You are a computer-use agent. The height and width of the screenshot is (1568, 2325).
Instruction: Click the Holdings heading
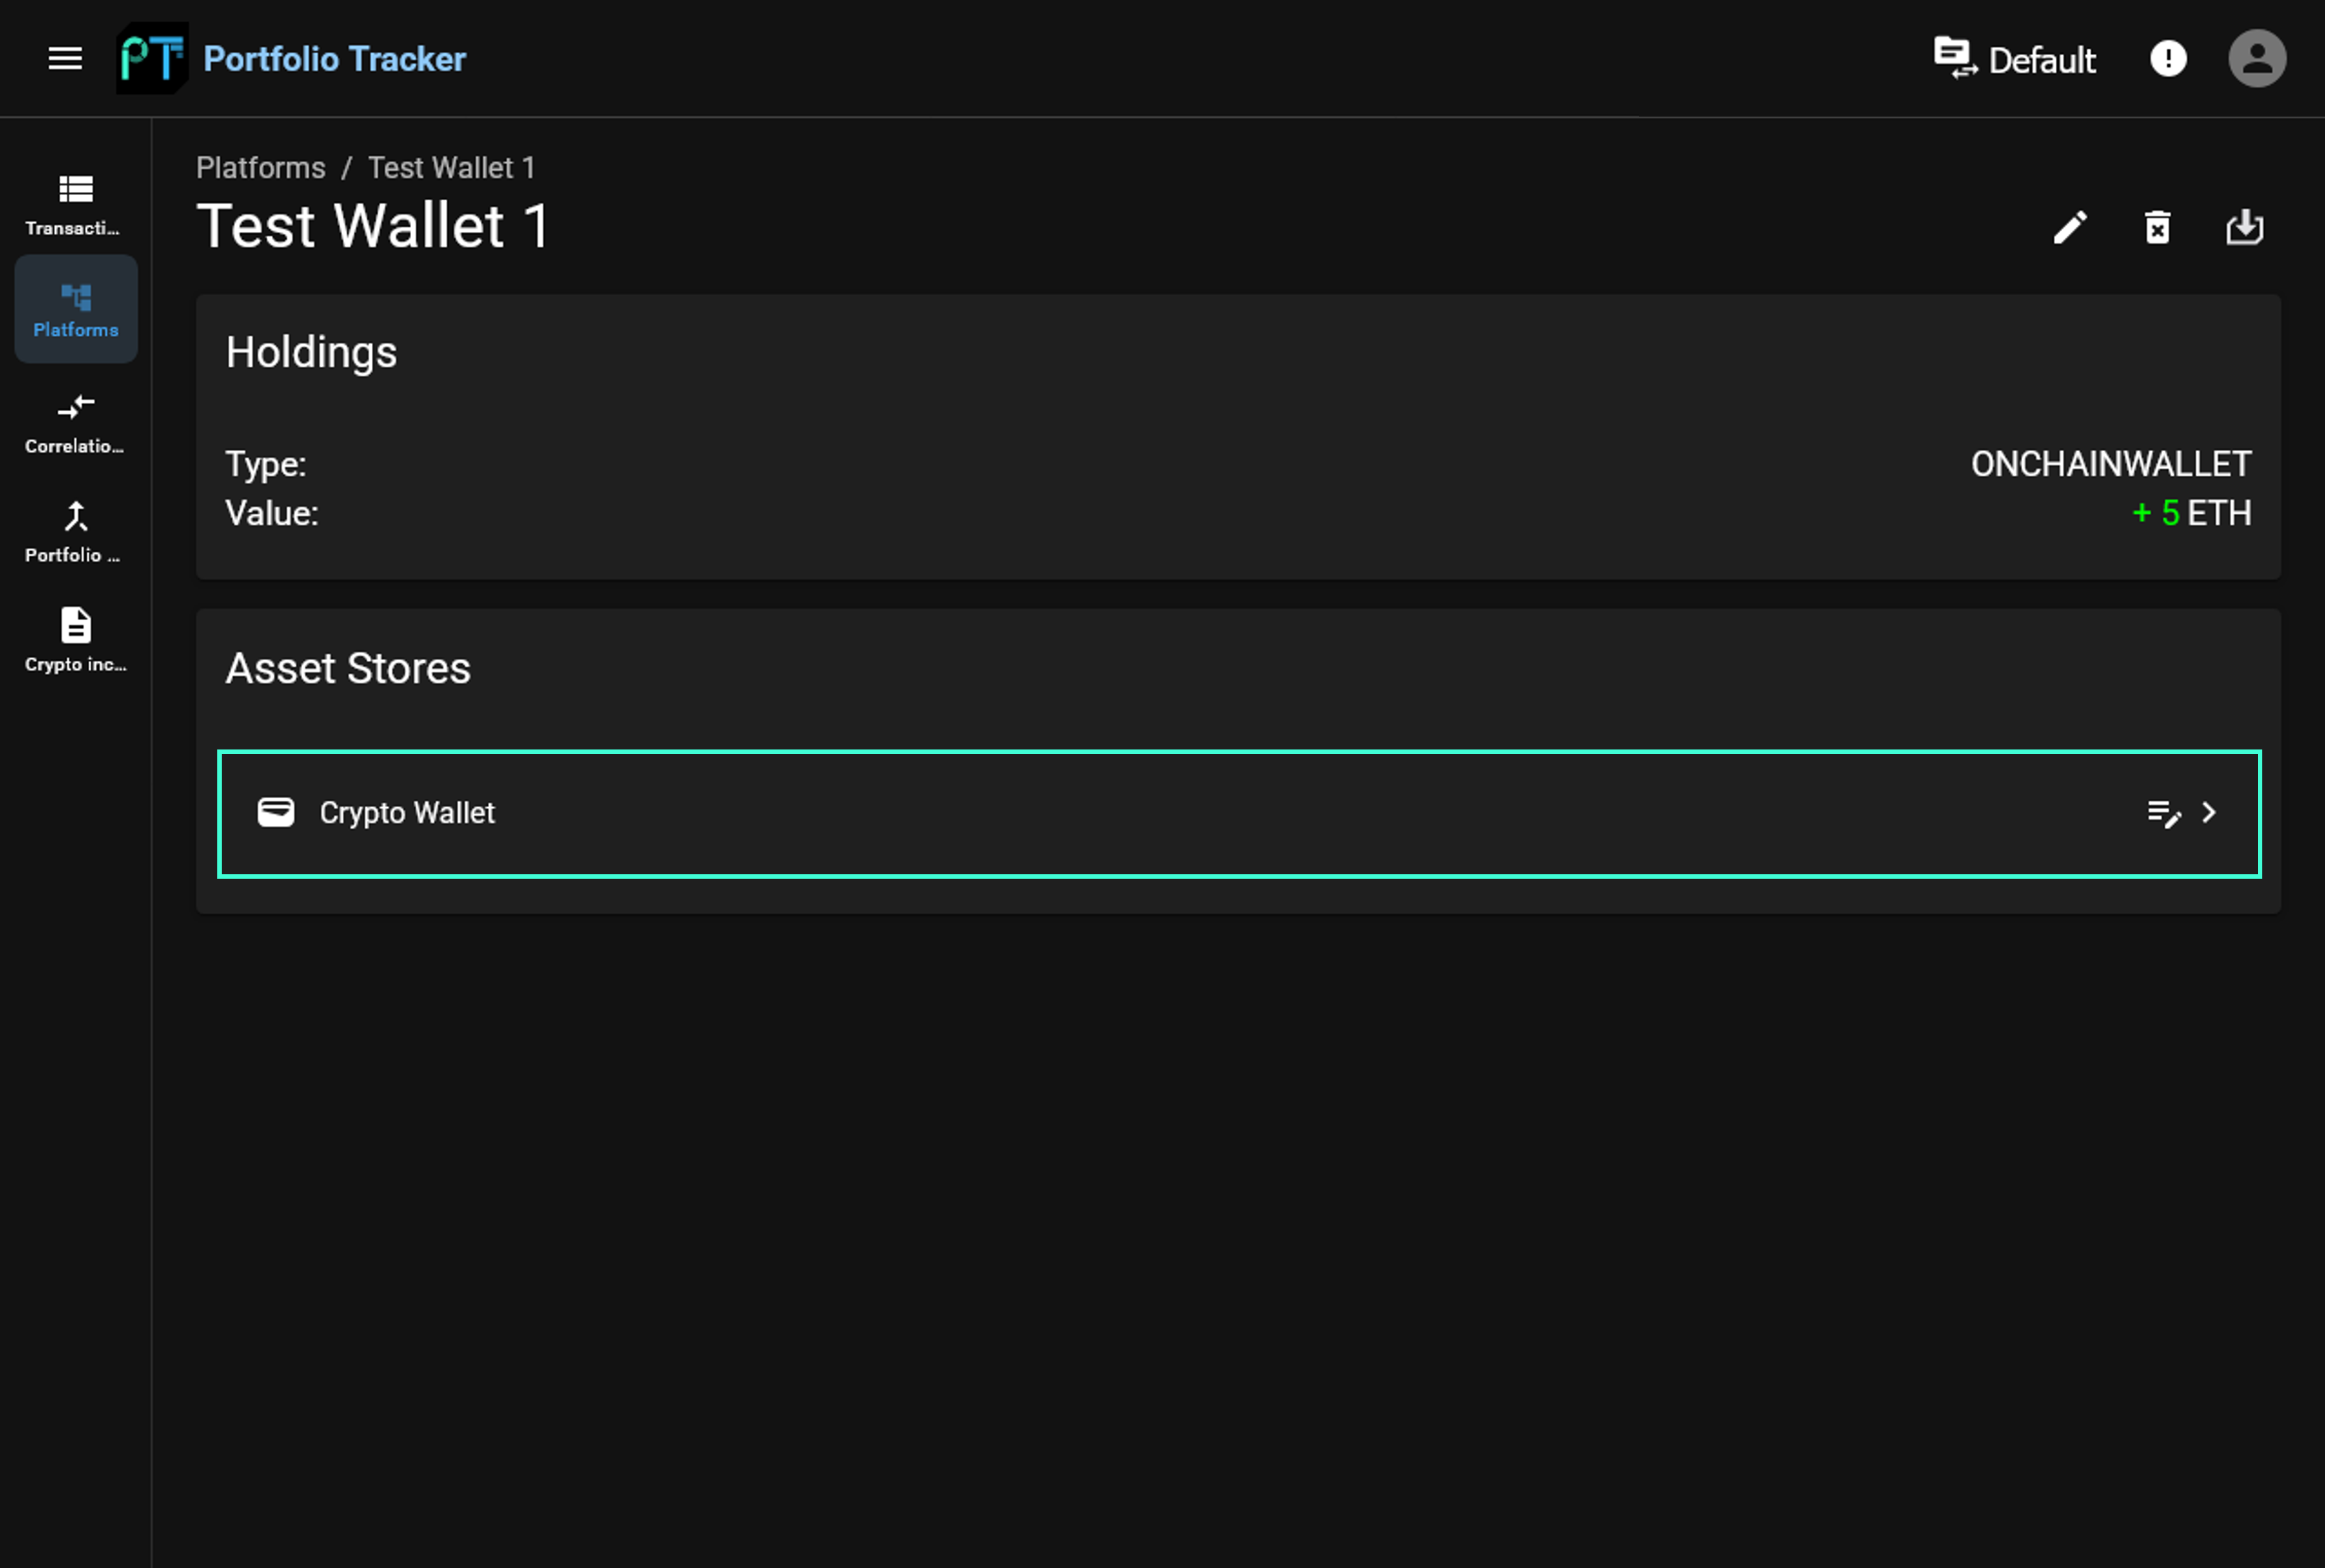tap(312, 353)
